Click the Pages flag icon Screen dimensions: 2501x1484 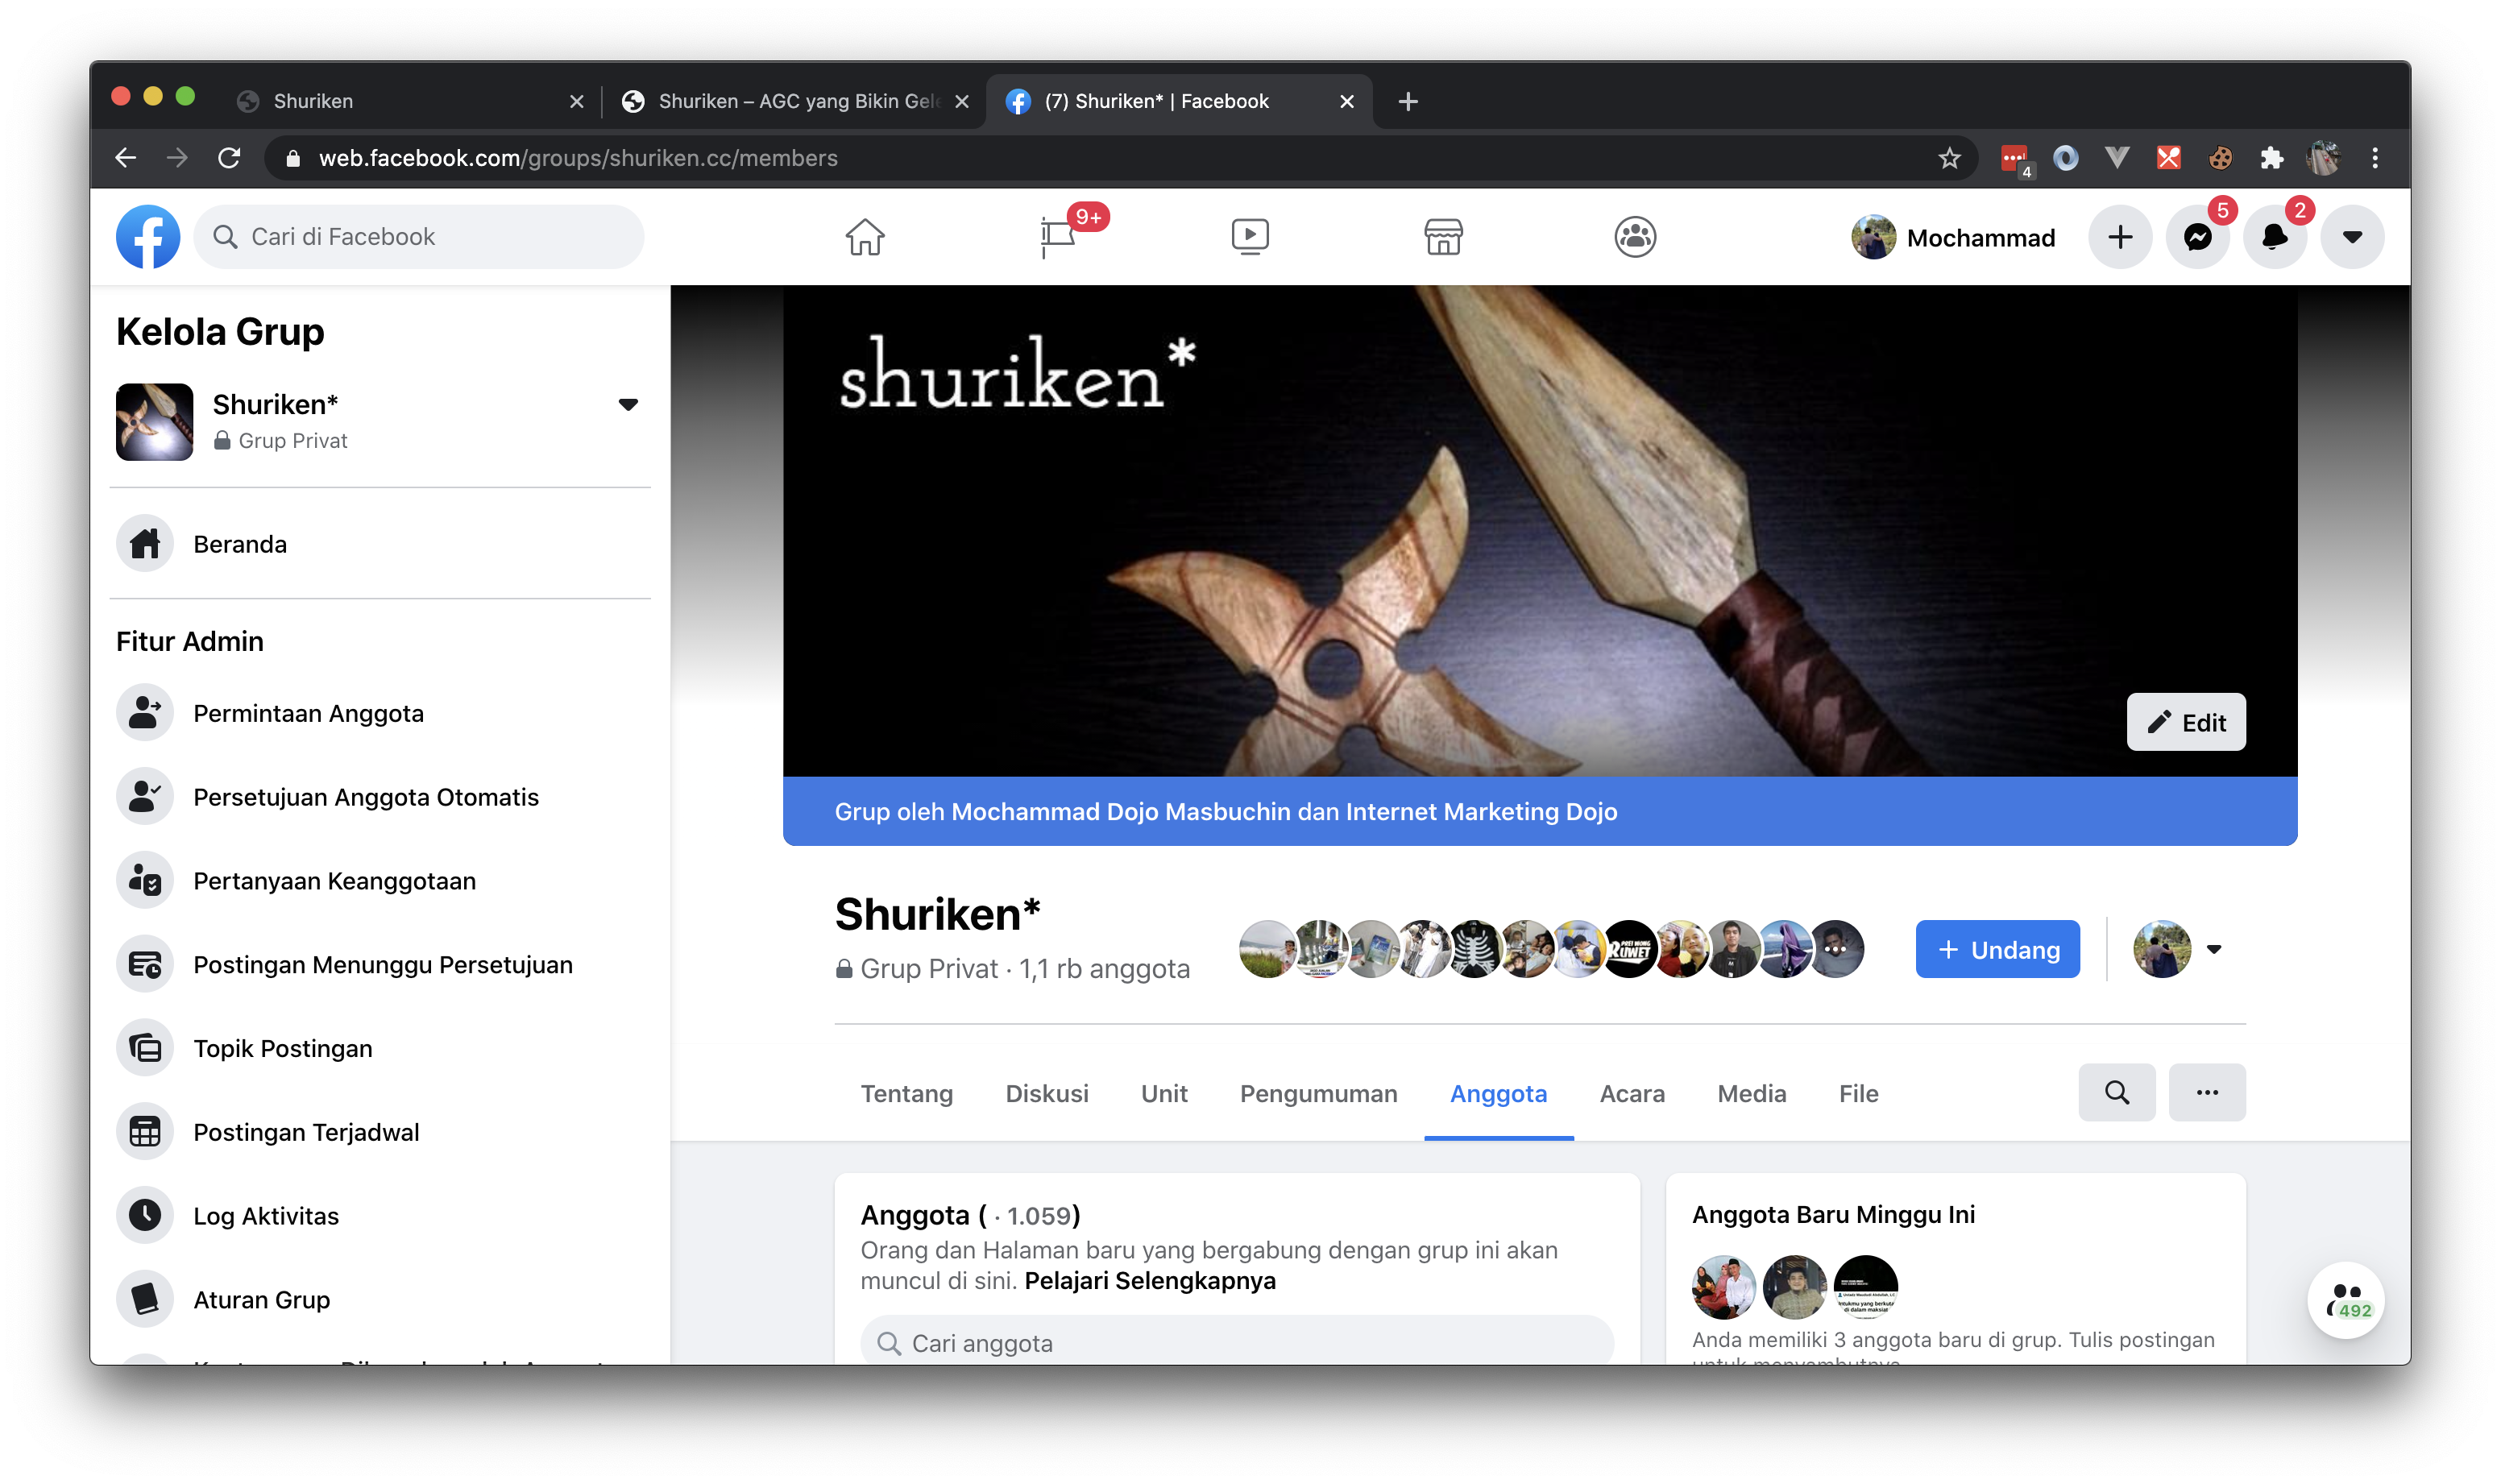pos(1057,237)
